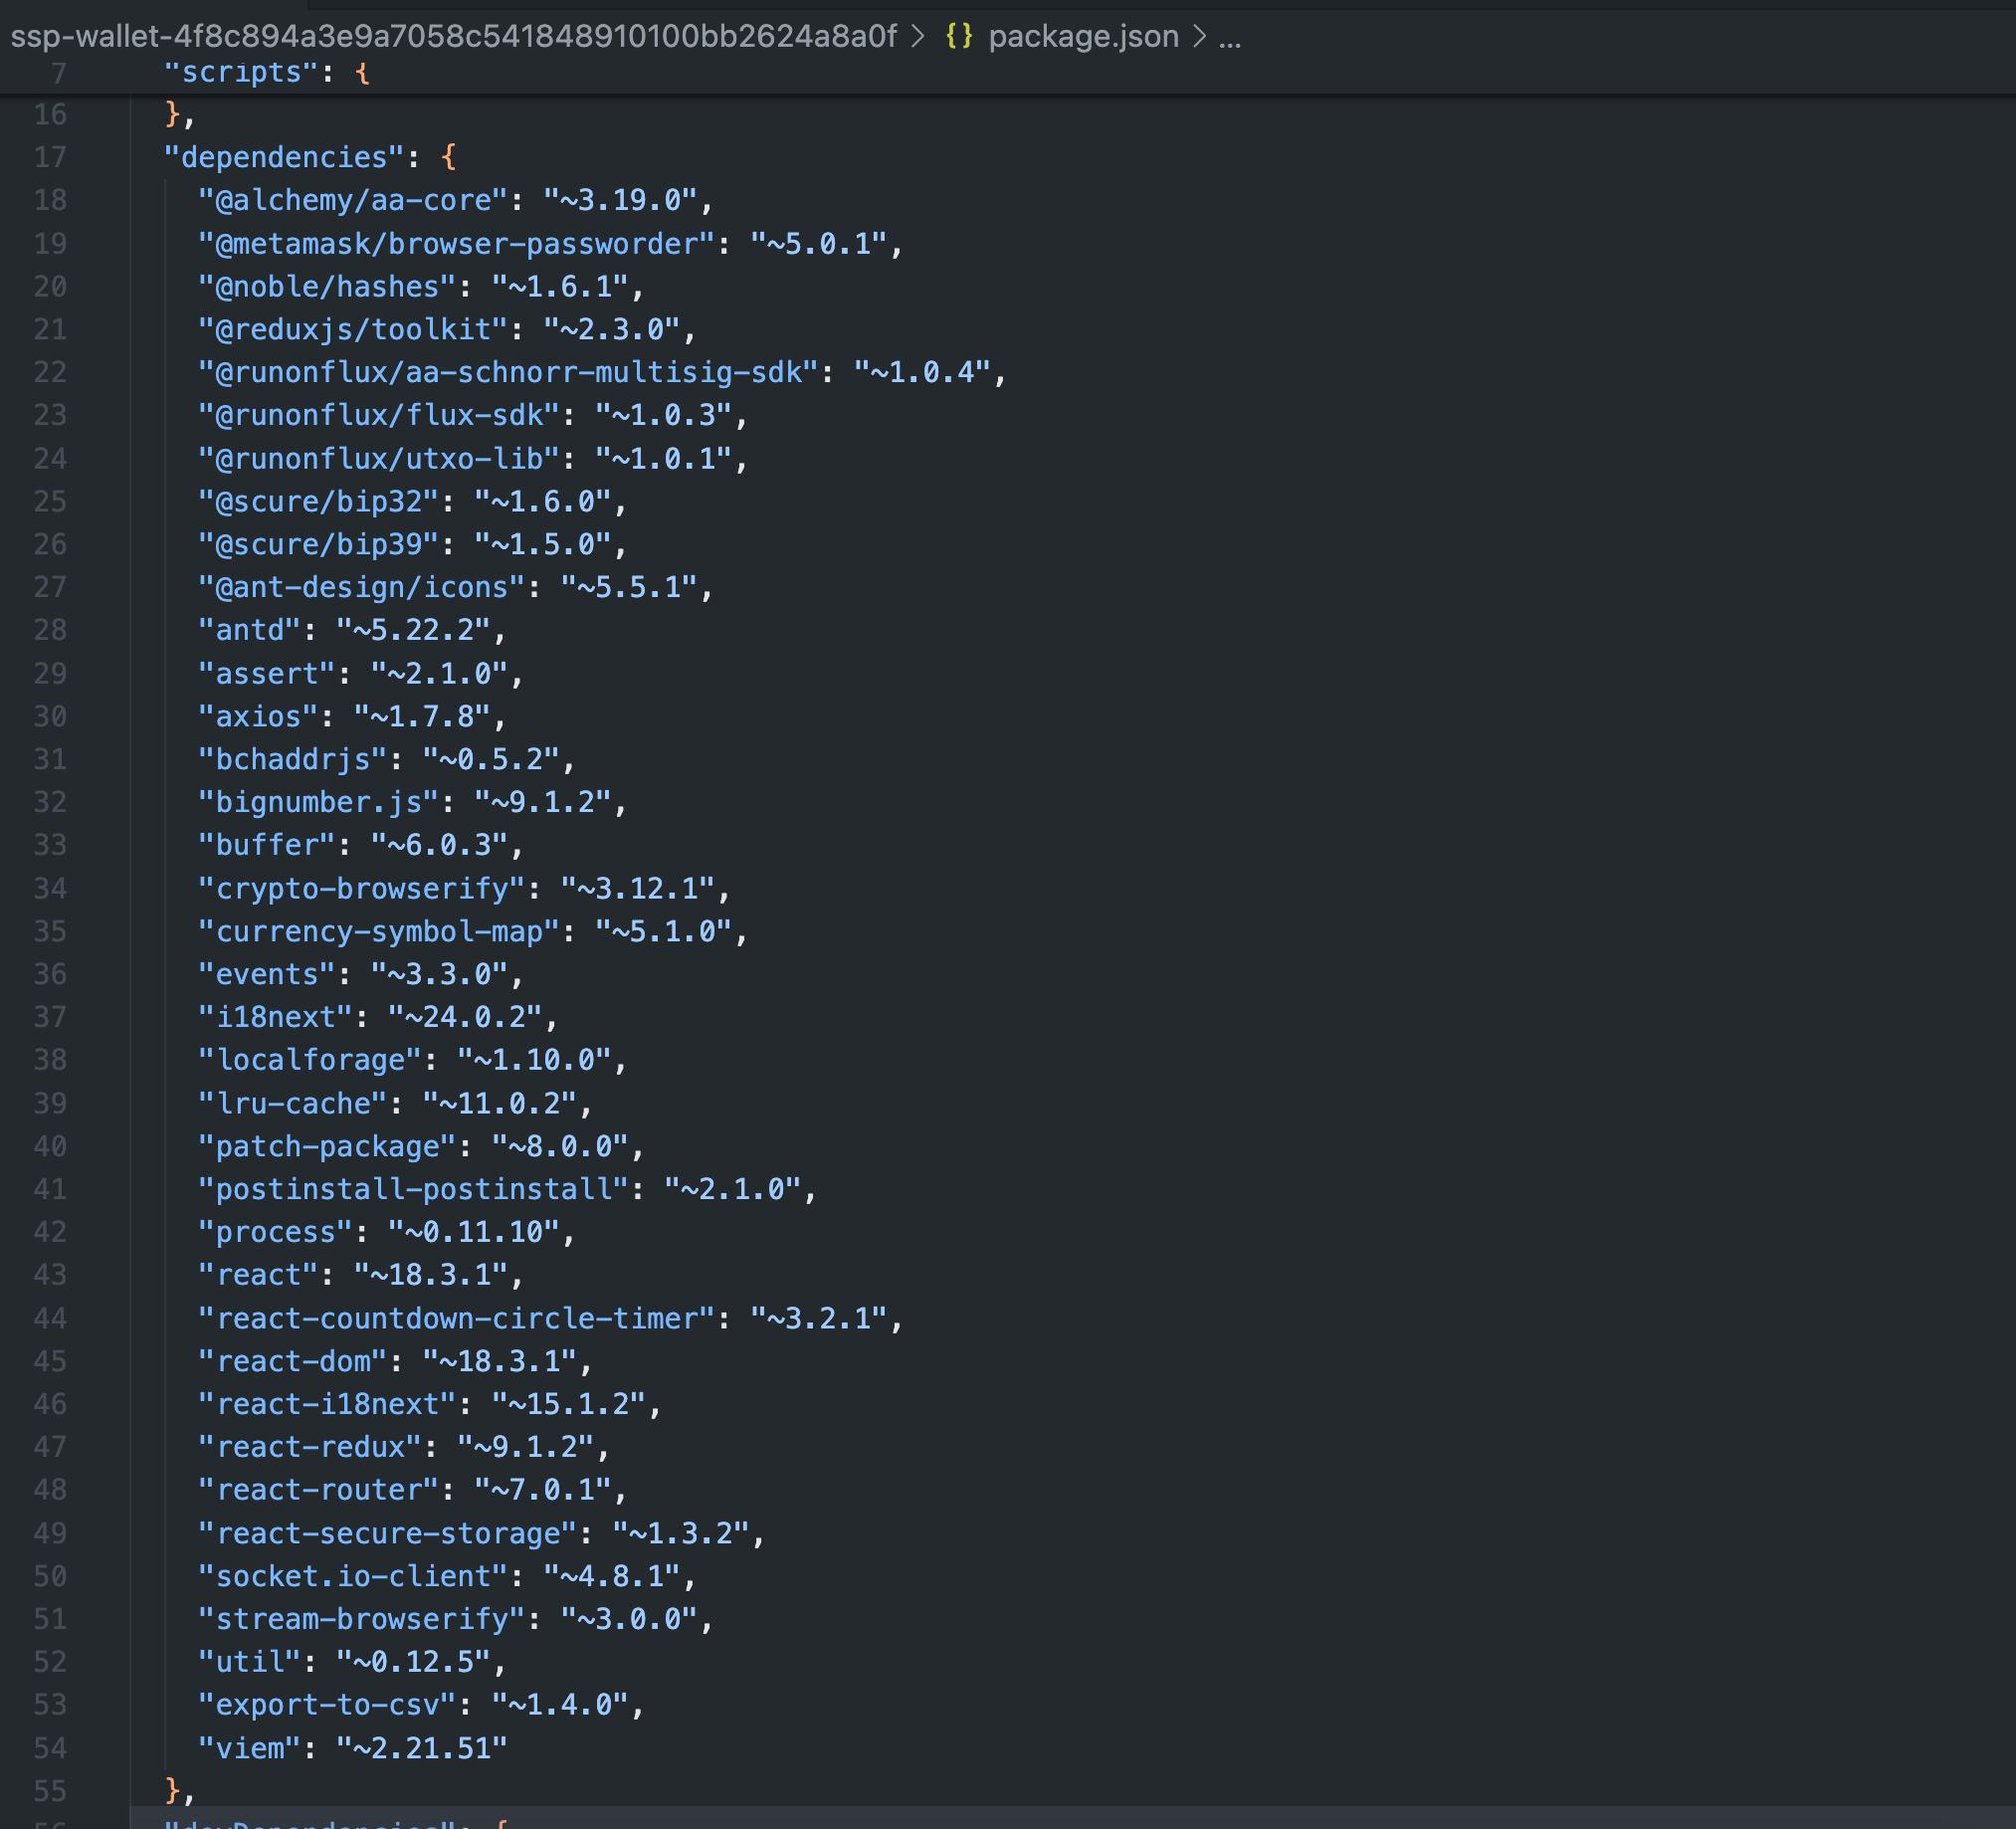The width and height of the screenshot is (2016, 1829).
Task: Click the "export-to-csv" key
Action: click(x=328, y=1705)
